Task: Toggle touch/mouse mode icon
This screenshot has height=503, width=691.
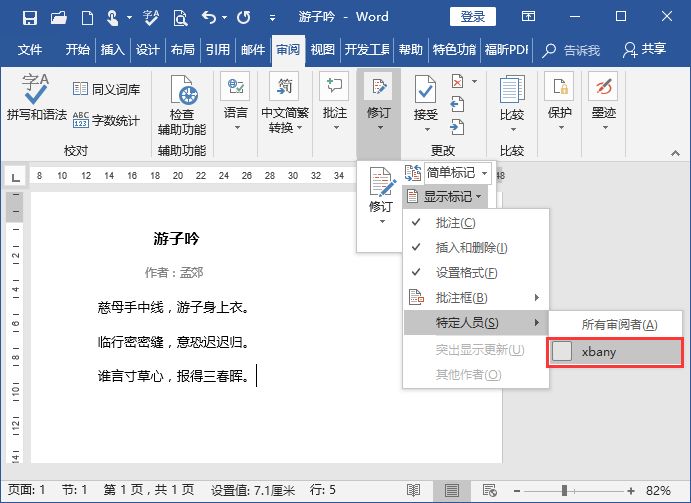Action: [112, 18]
